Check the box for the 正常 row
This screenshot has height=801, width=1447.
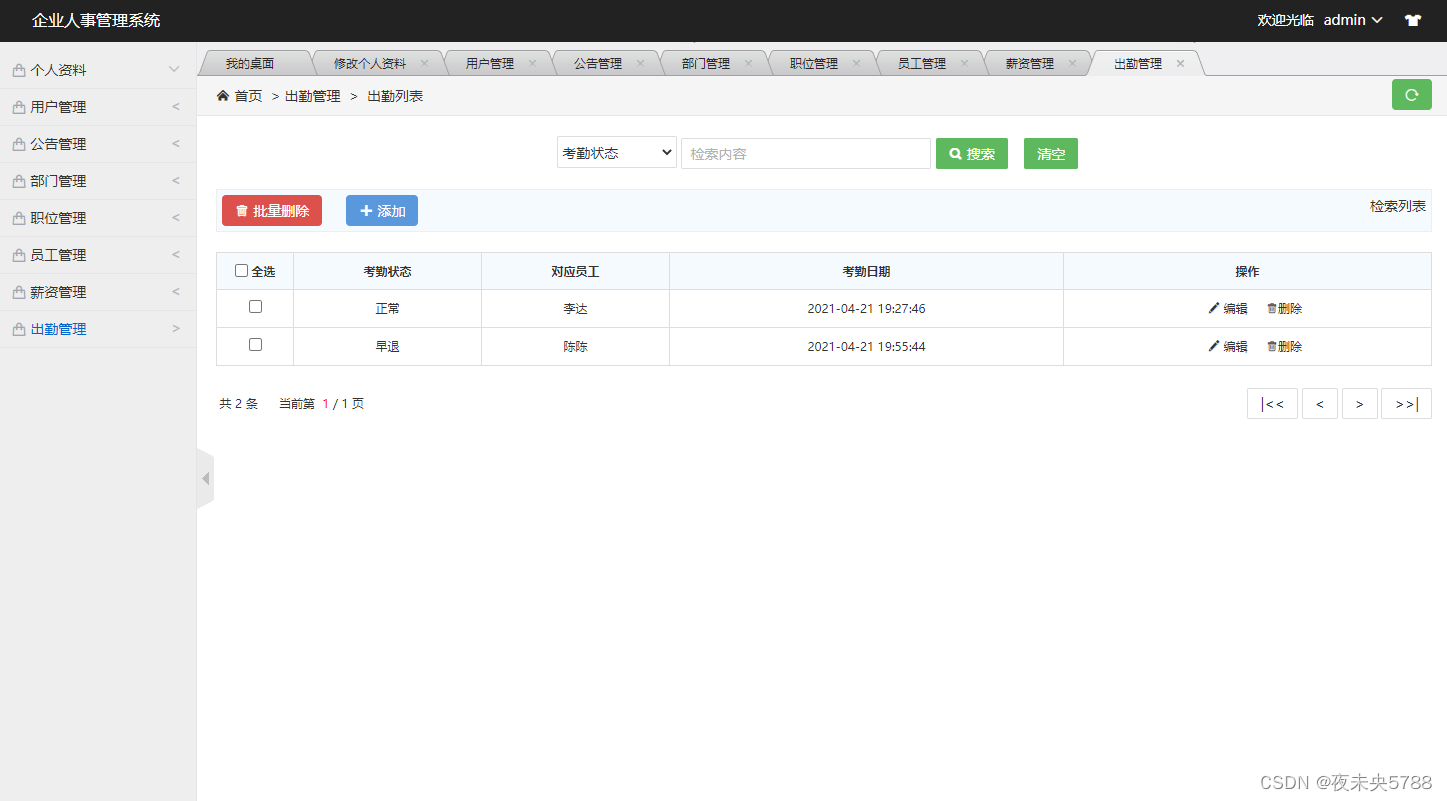click(255, 307)
